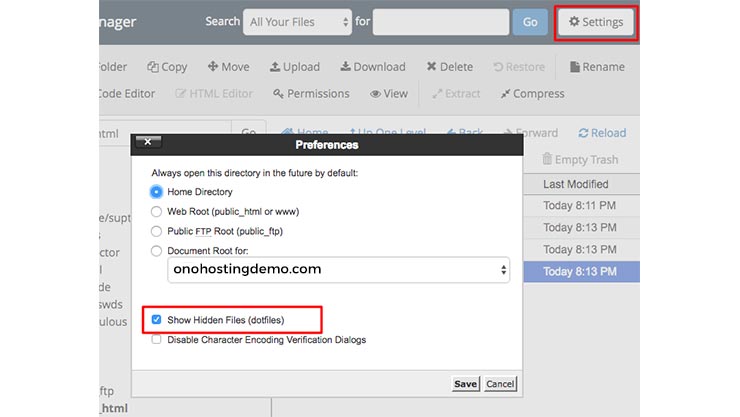Select the Move tool

coord(228,67)
